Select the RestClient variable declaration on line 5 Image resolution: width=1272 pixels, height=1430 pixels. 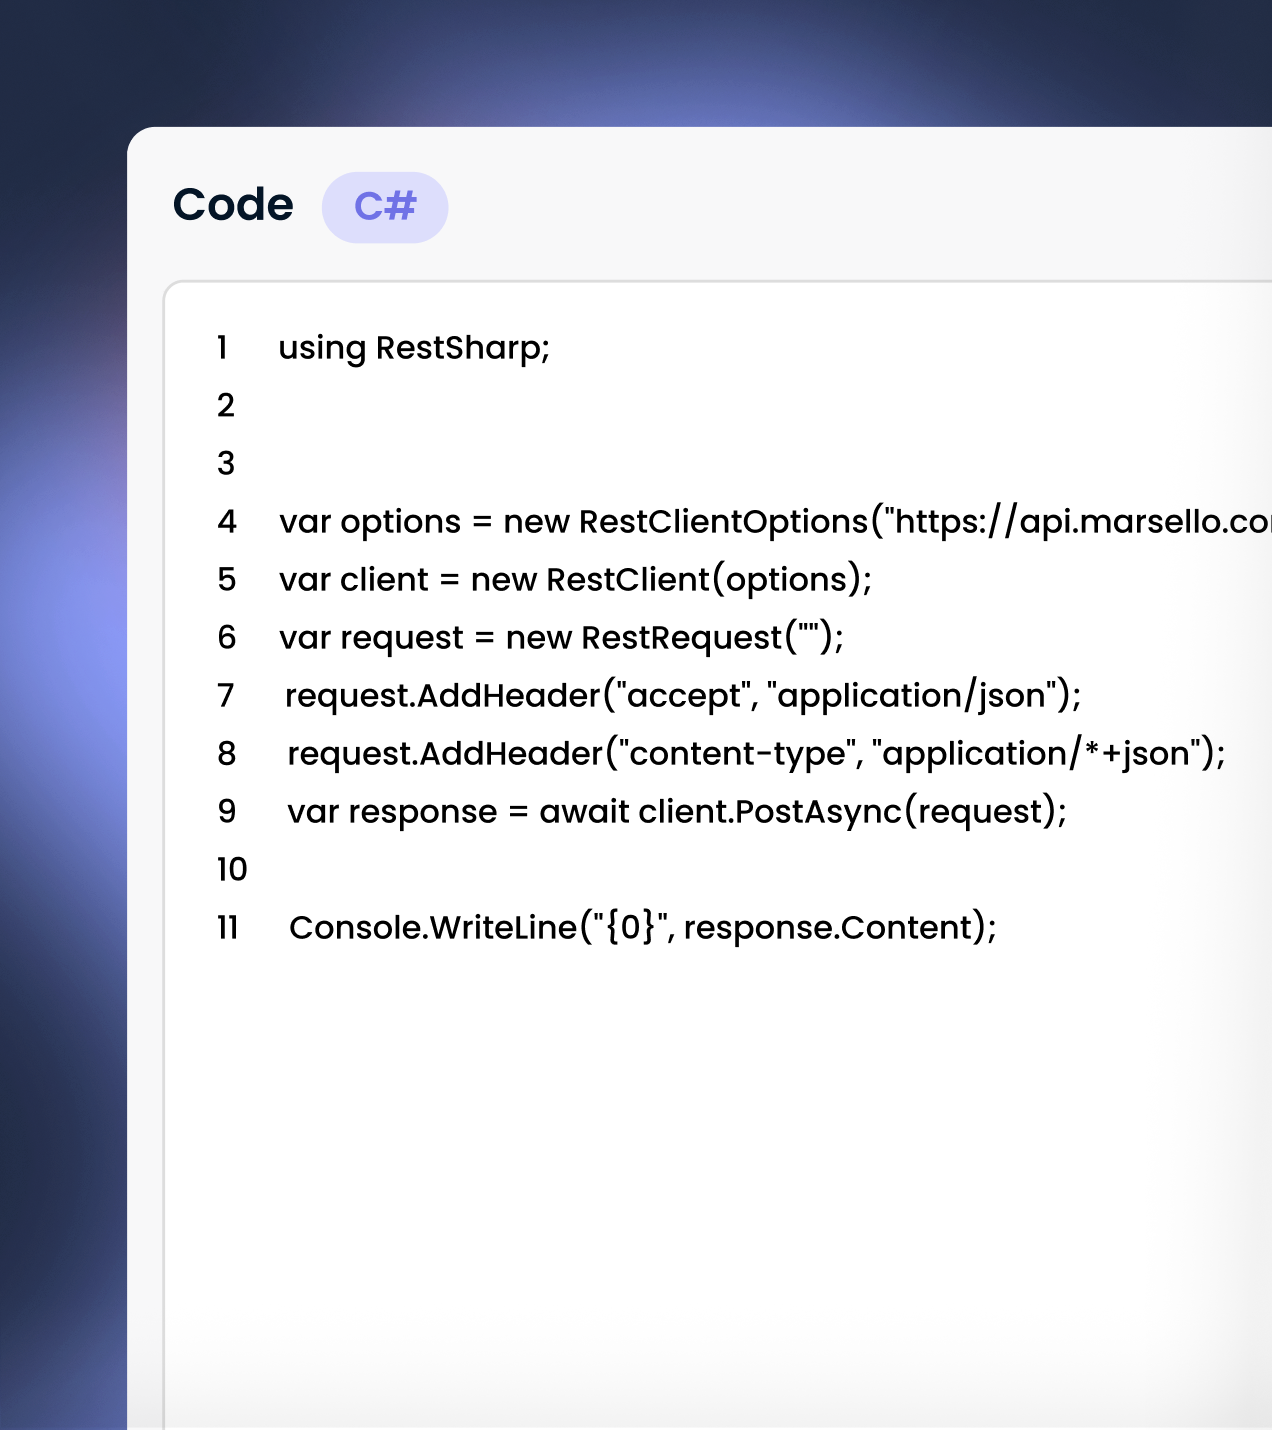click(x=576, y=579)
